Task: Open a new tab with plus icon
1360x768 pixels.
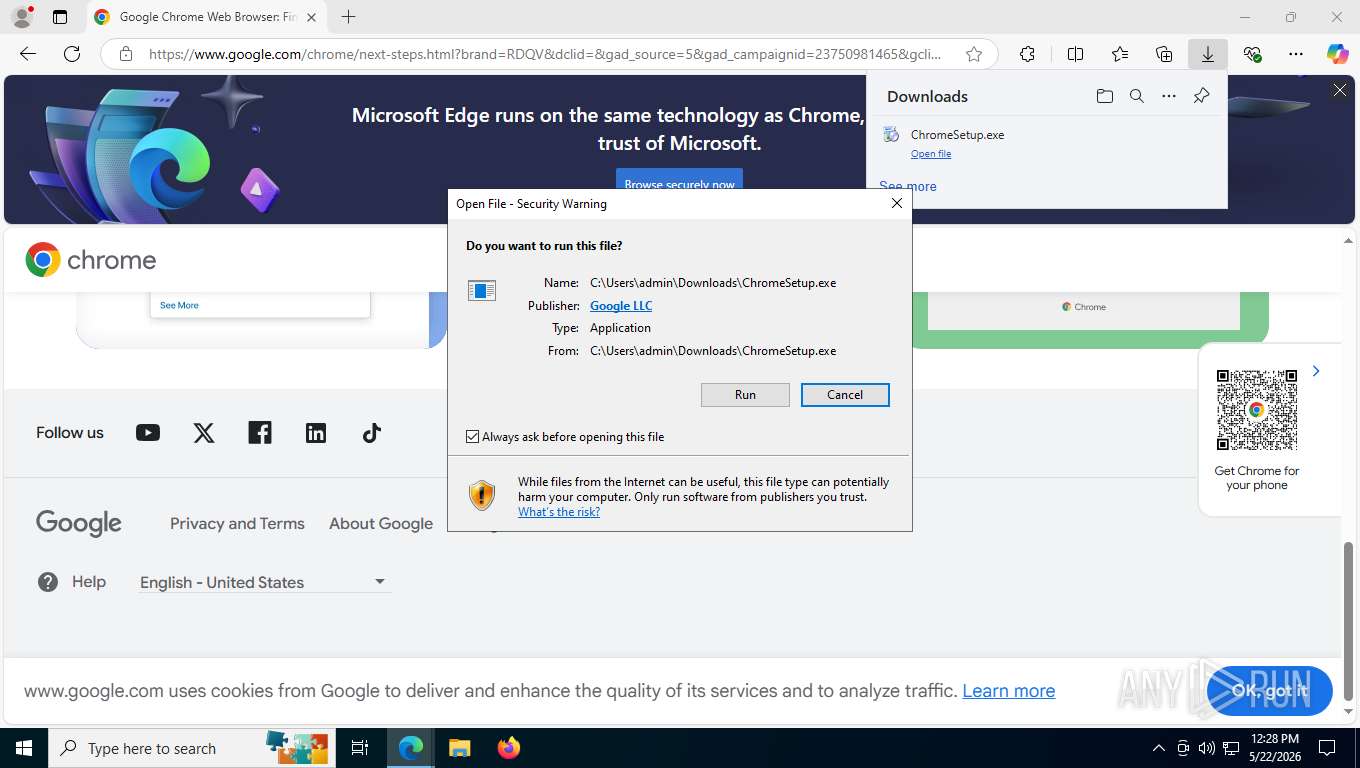Action: pos(348,17)
